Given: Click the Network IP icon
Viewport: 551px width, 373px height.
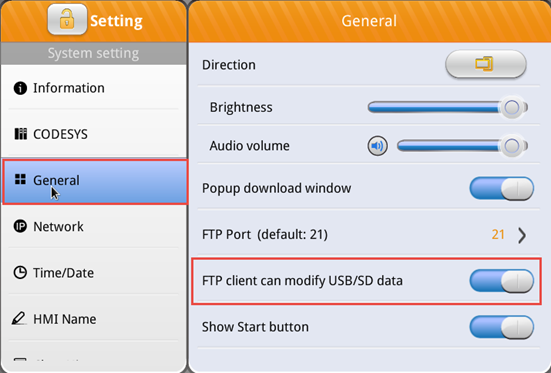Looking at the screenshot, I should point(20,226).
